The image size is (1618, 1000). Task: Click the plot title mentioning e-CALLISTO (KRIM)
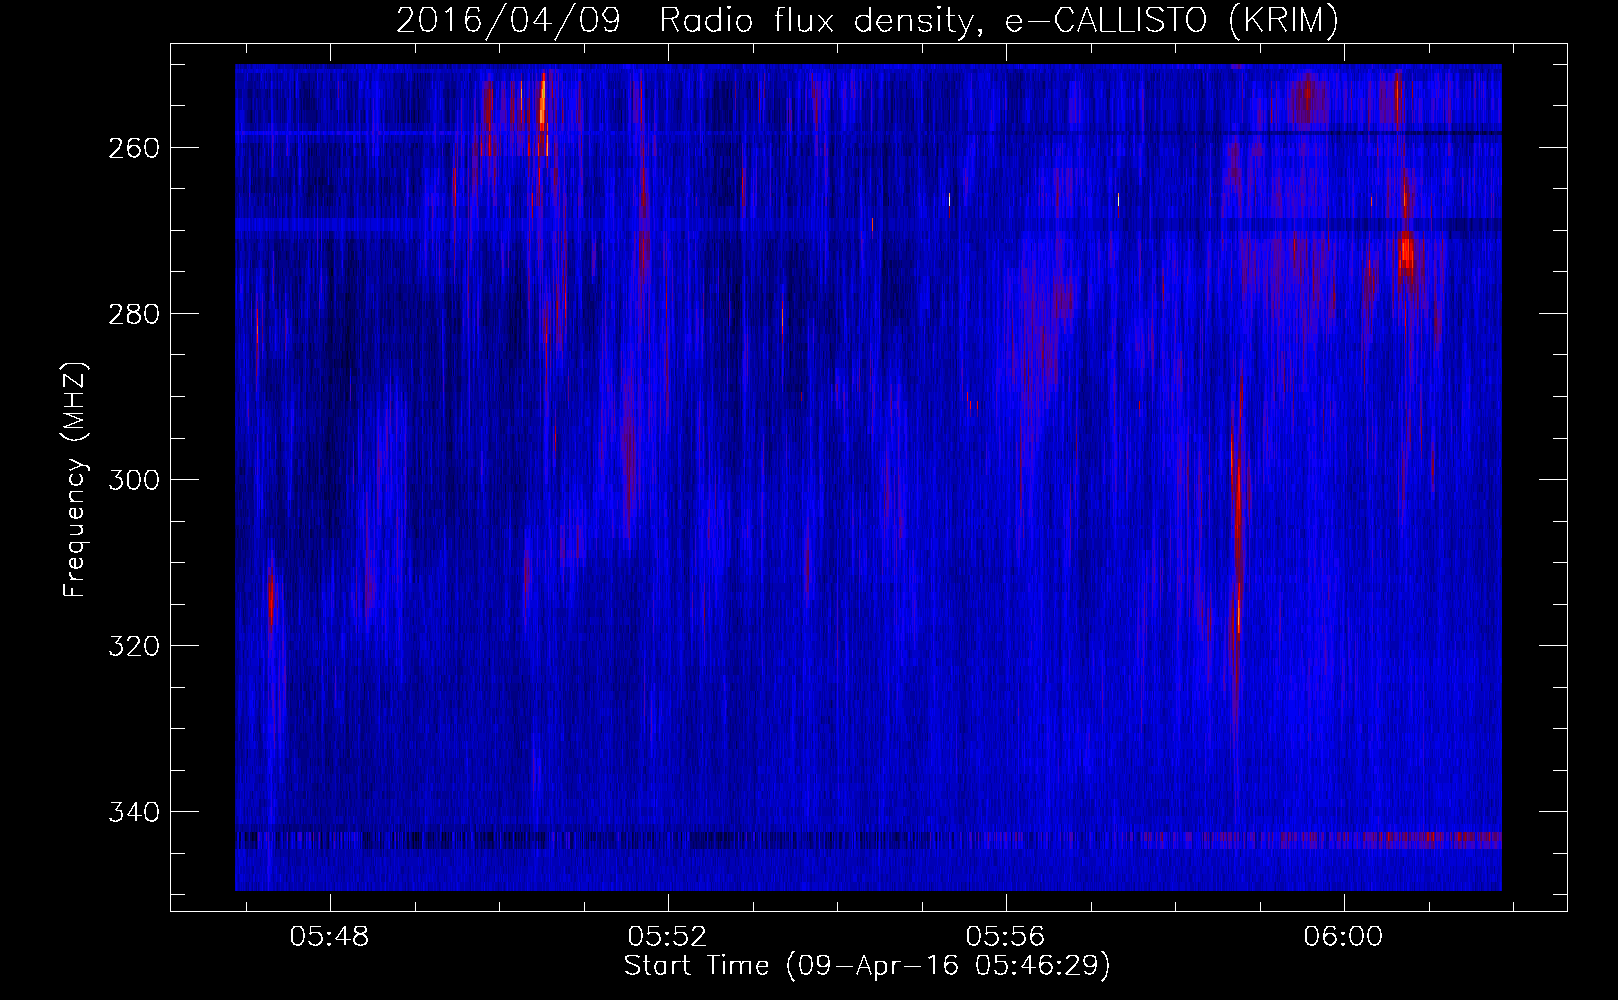coord(867,20)
